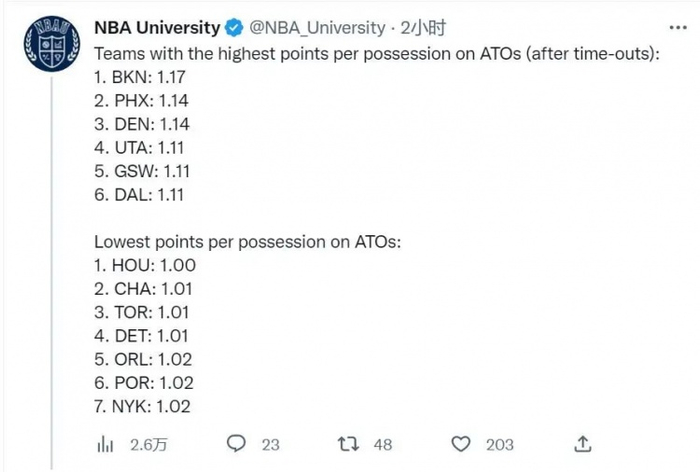The image size is (700, 472).
Task: Like the tweet with the heart icon
Action: (x=461, y=443)
